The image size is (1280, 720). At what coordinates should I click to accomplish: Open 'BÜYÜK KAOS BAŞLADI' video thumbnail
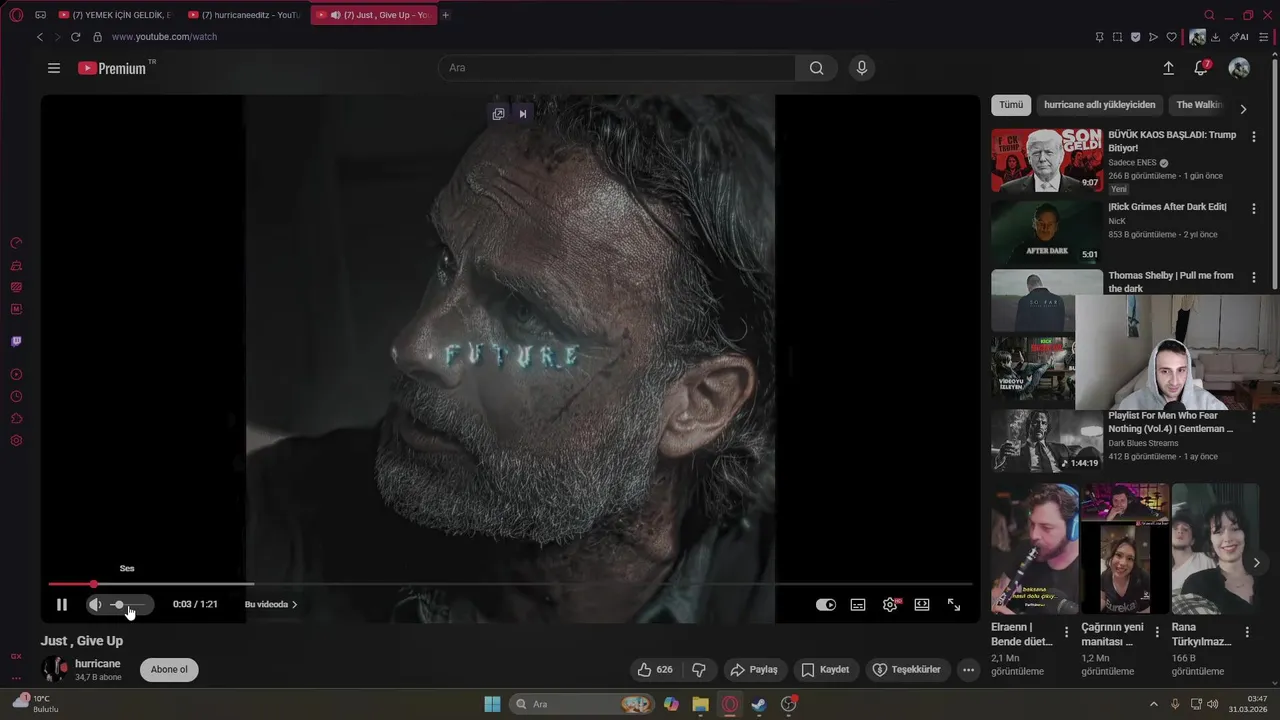click(x=1047, y=160)
